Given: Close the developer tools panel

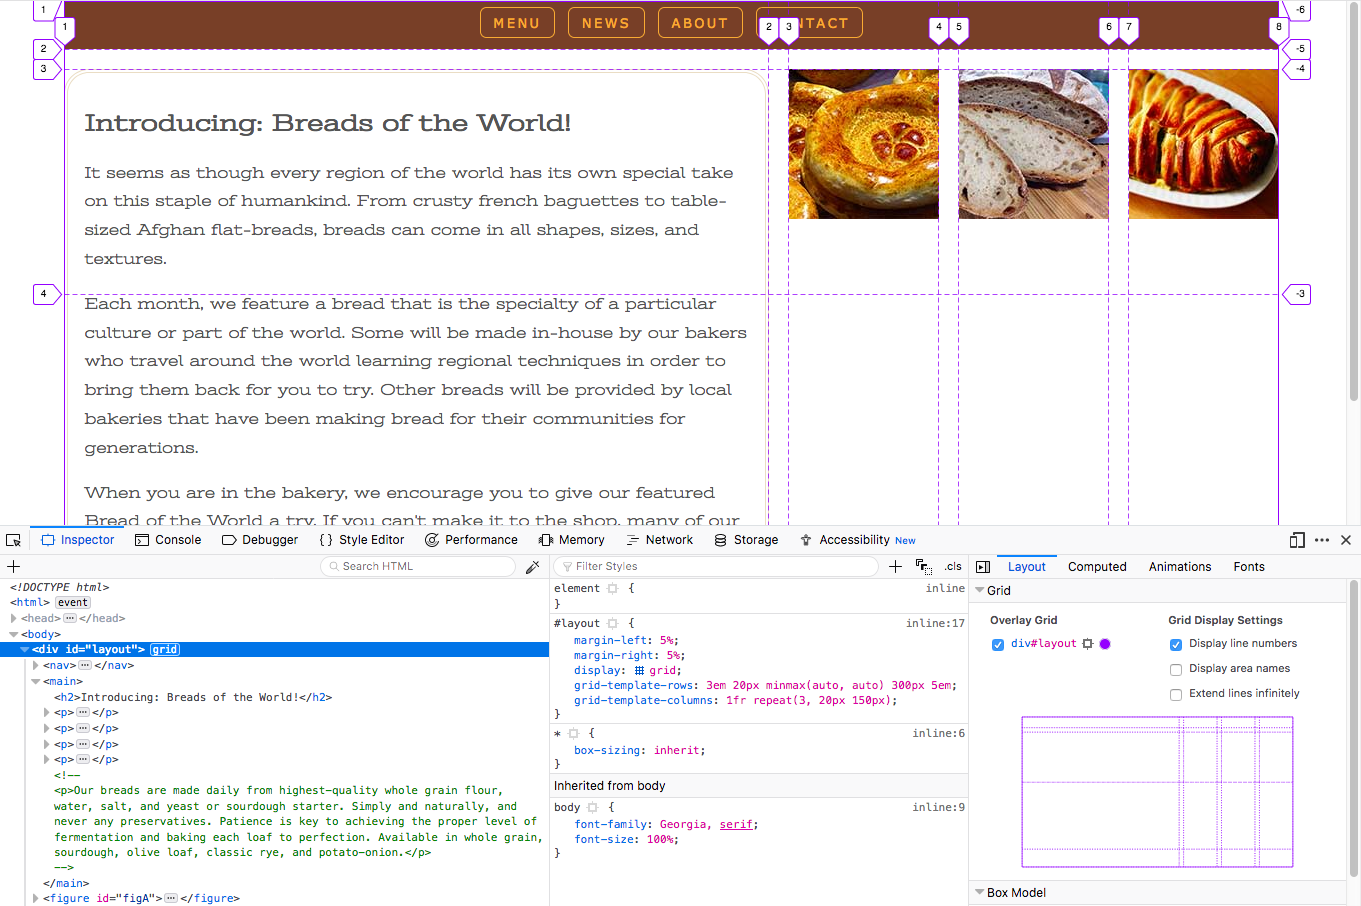Looking at the screenshot, I should coord(1346,540).
